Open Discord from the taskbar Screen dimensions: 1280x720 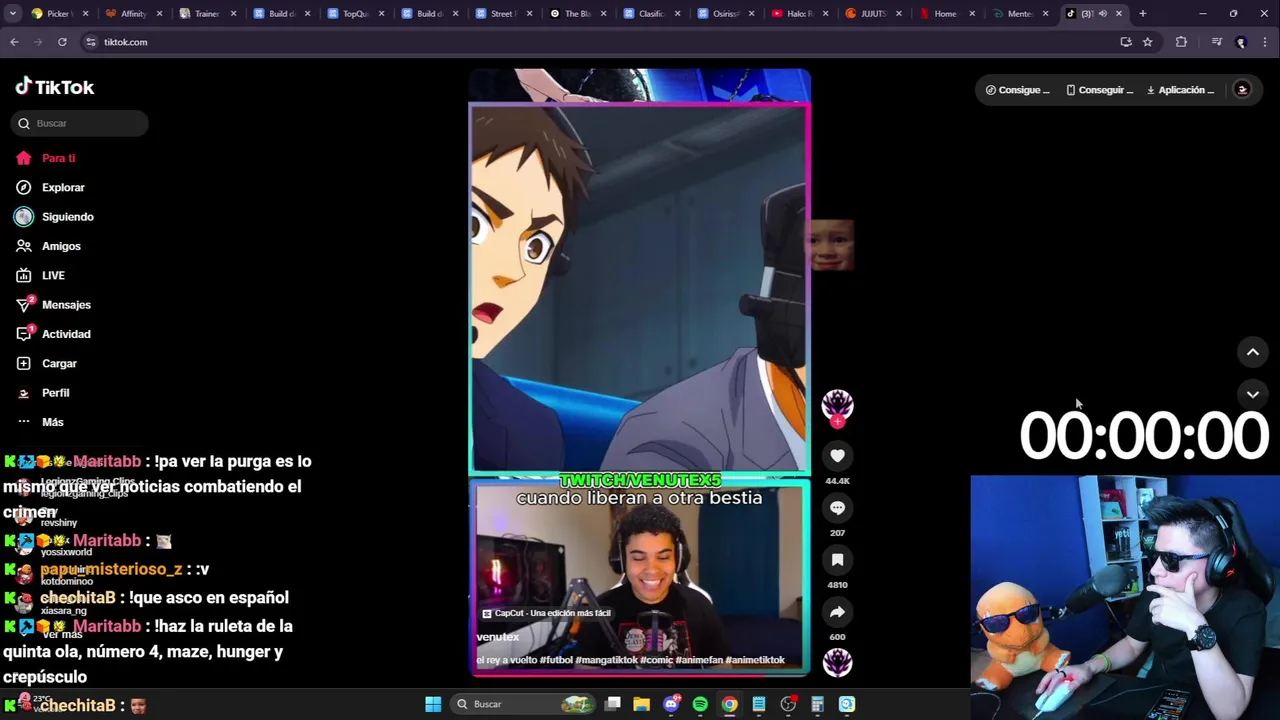point(671,704)
